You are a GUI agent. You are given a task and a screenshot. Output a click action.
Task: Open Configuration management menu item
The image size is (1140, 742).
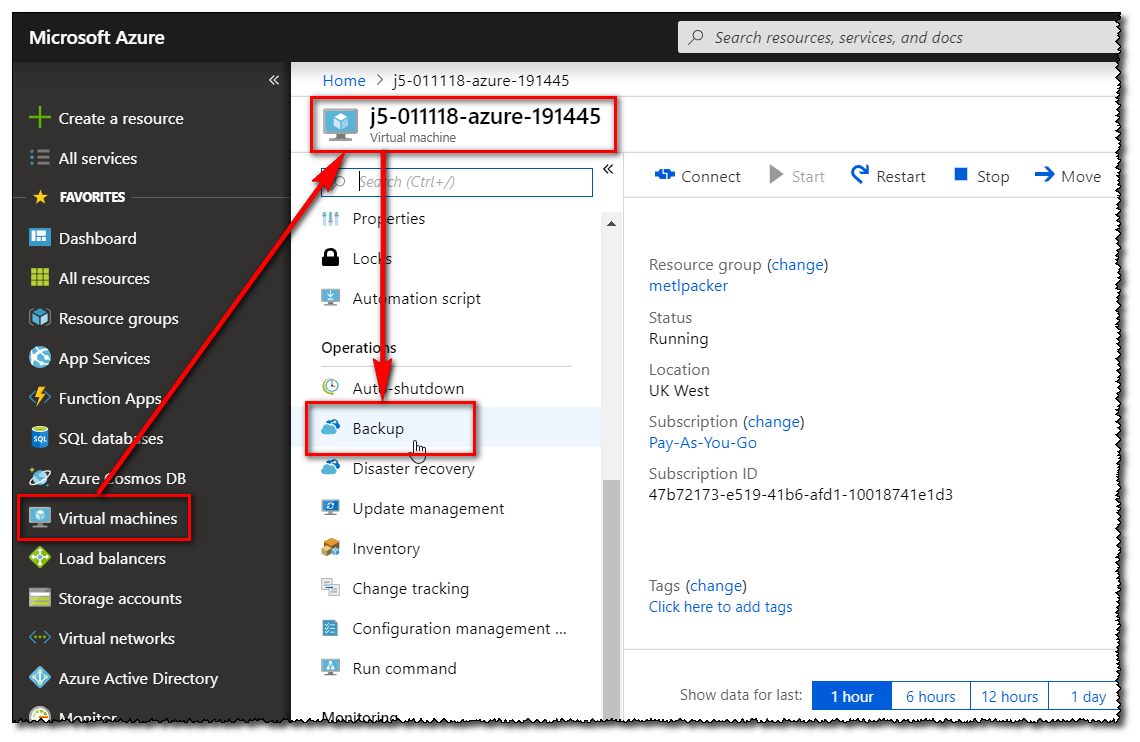(x=457, y=628)
